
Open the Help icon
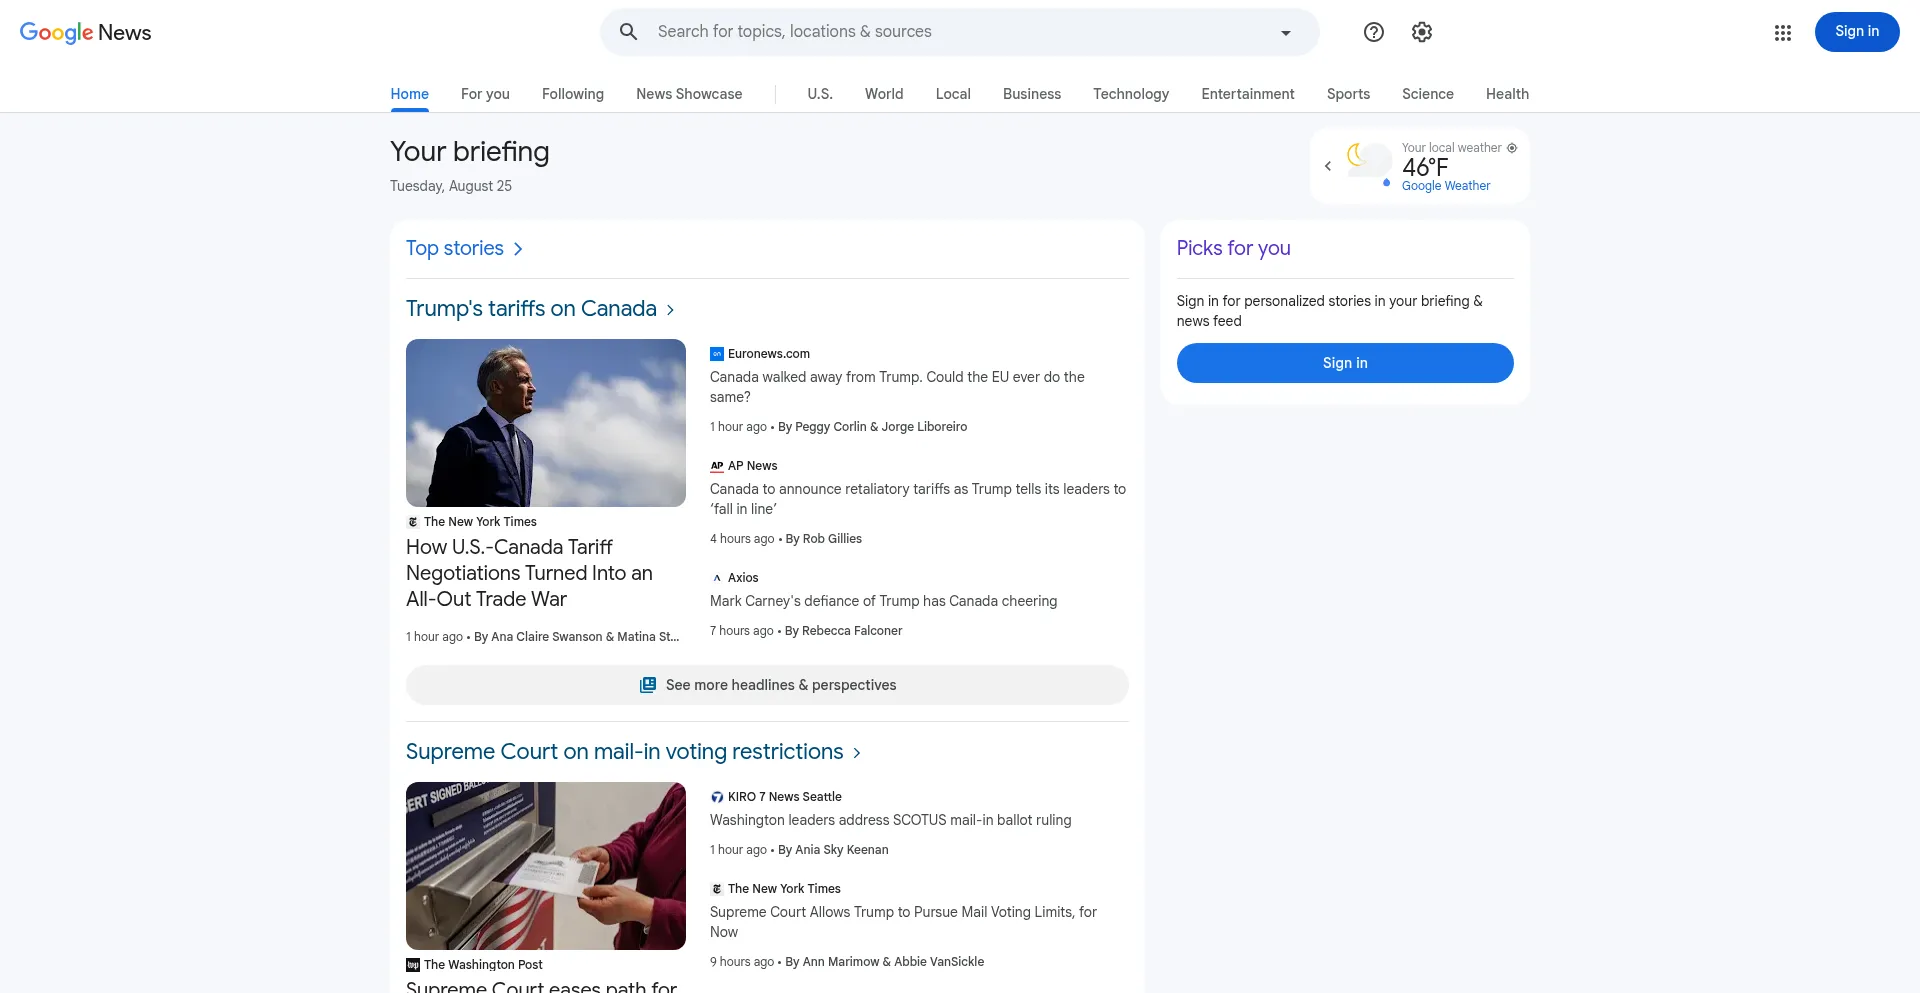click(x=1374, y=32)
